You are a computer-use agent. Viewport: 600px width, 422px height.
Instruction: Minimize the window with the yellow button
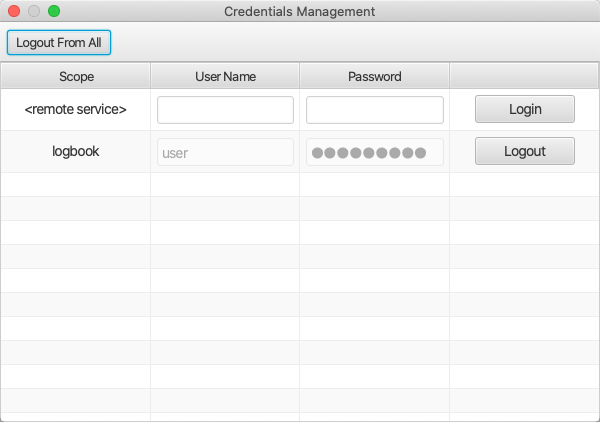(x=34, y=12)
